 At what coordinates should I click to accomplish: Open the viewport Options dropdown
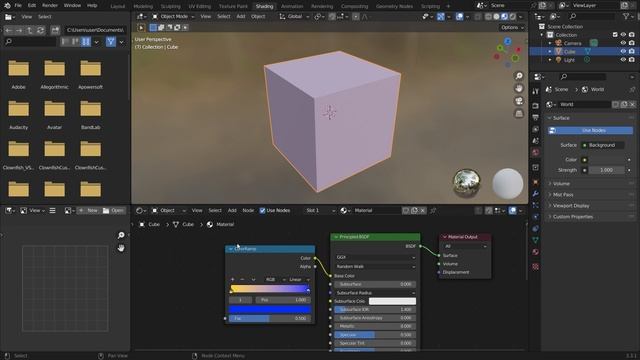click(x=512, y=27)
